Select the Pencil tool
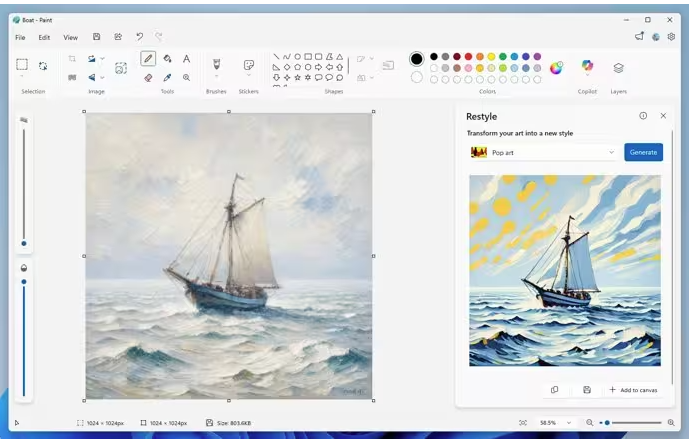Screen dimensions: 690x444 (x=148, y=59)
